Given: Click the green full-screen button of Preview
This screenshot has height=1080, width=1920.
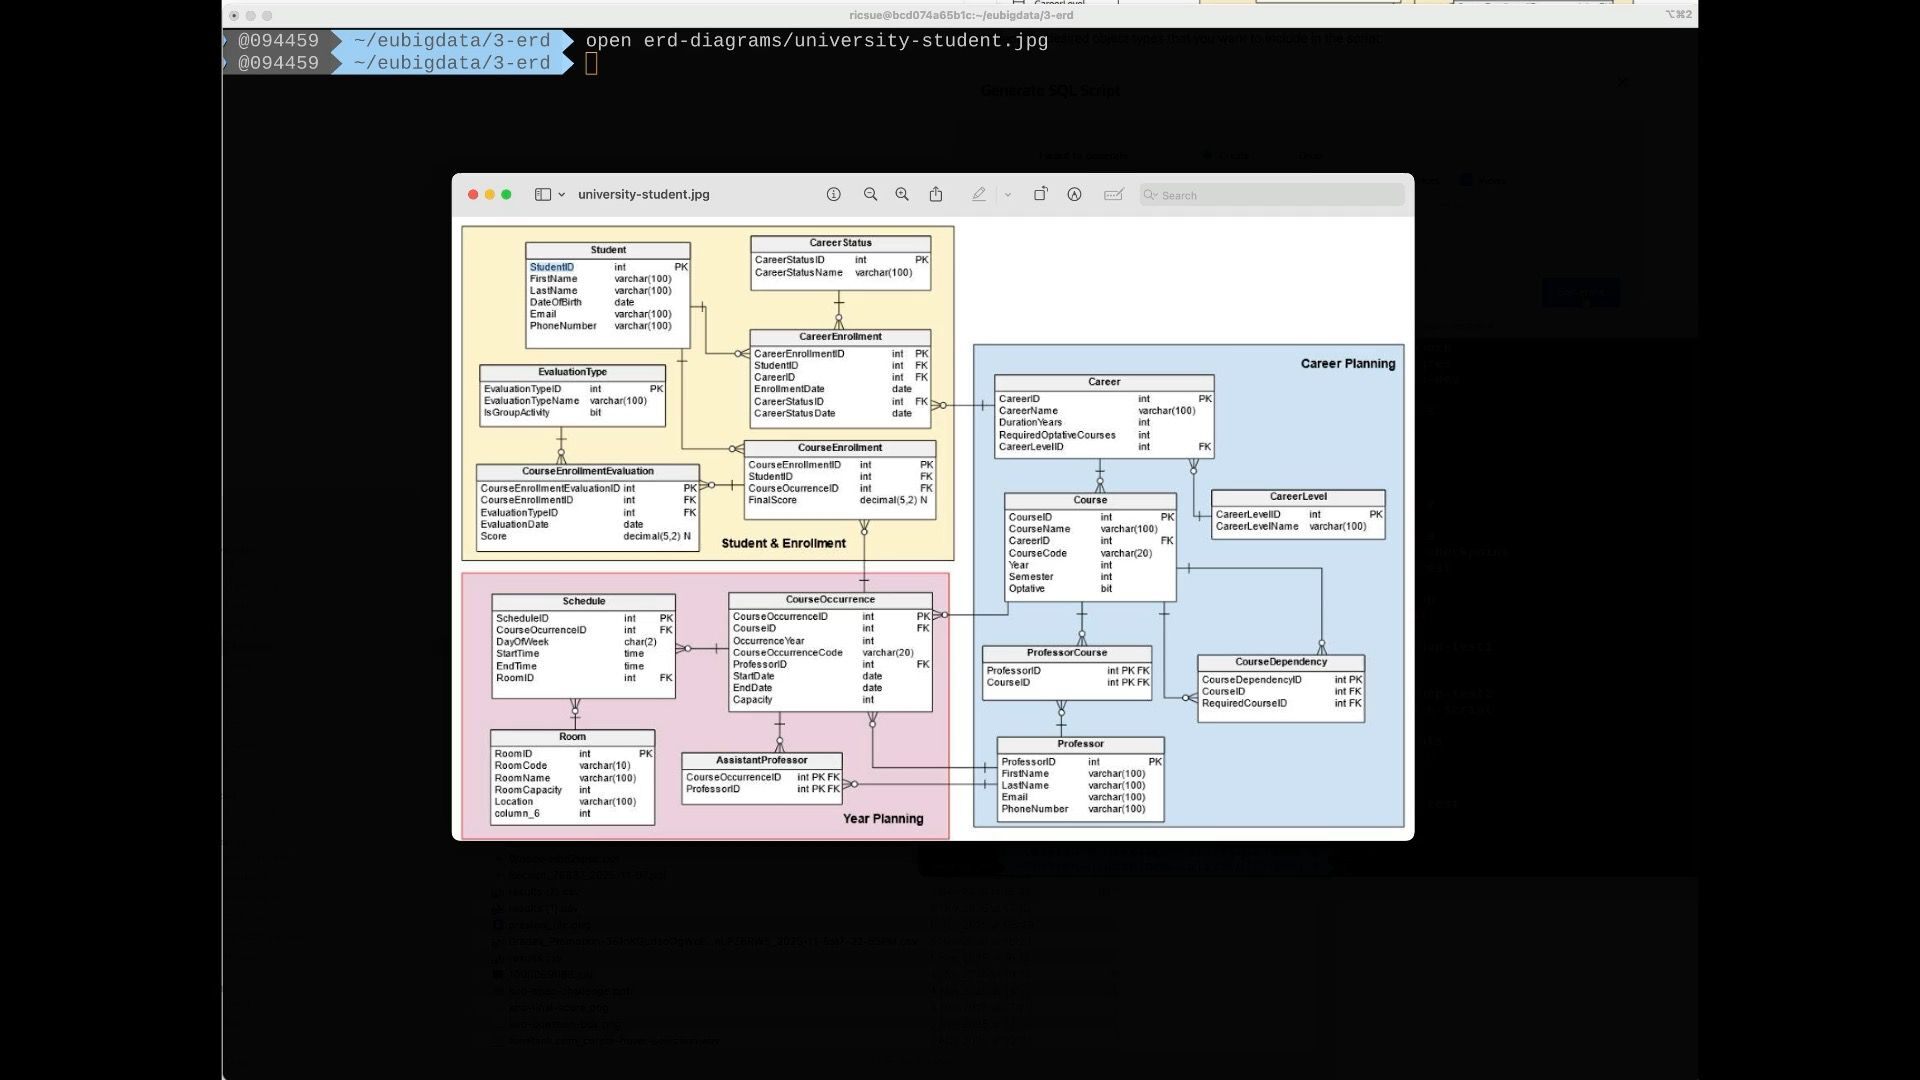Looking at the screenshot, I should click(x=506, y=195).
